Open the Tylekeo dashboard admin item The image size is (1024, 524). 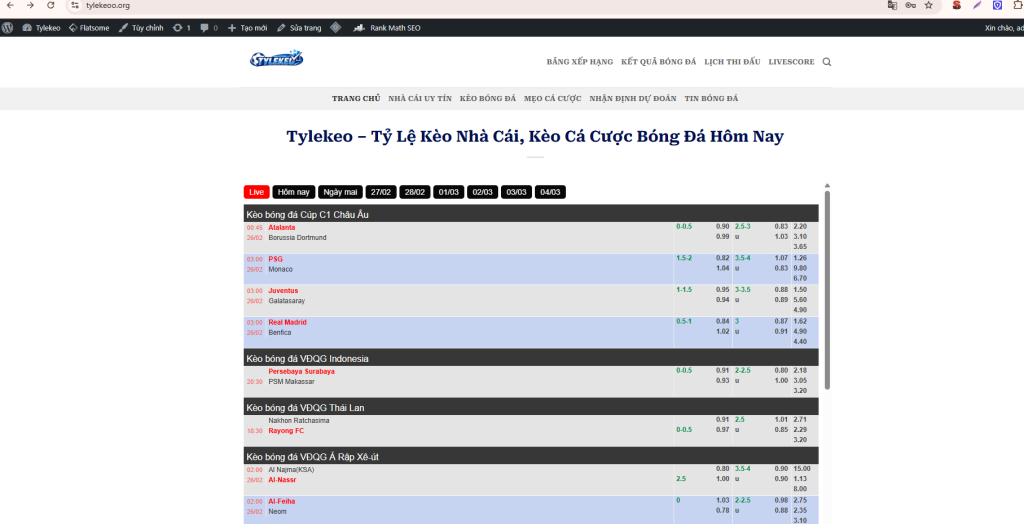41,28
